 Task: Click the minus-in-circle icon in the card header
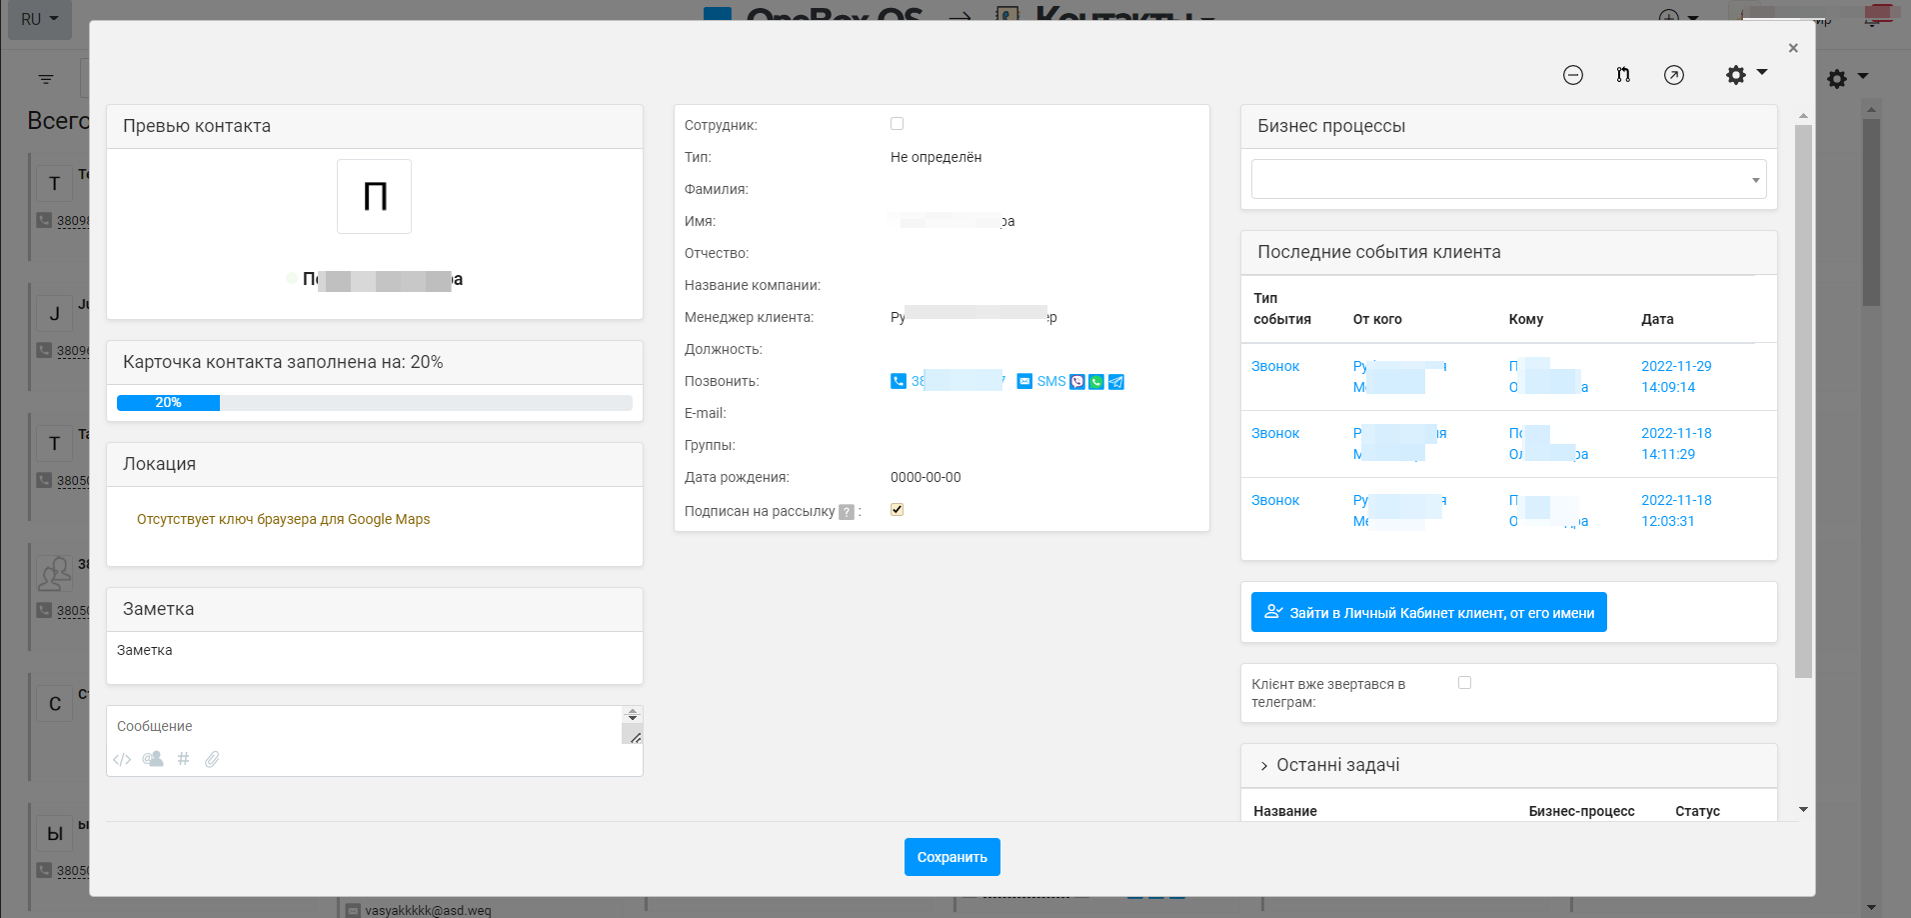(1573, 75)
